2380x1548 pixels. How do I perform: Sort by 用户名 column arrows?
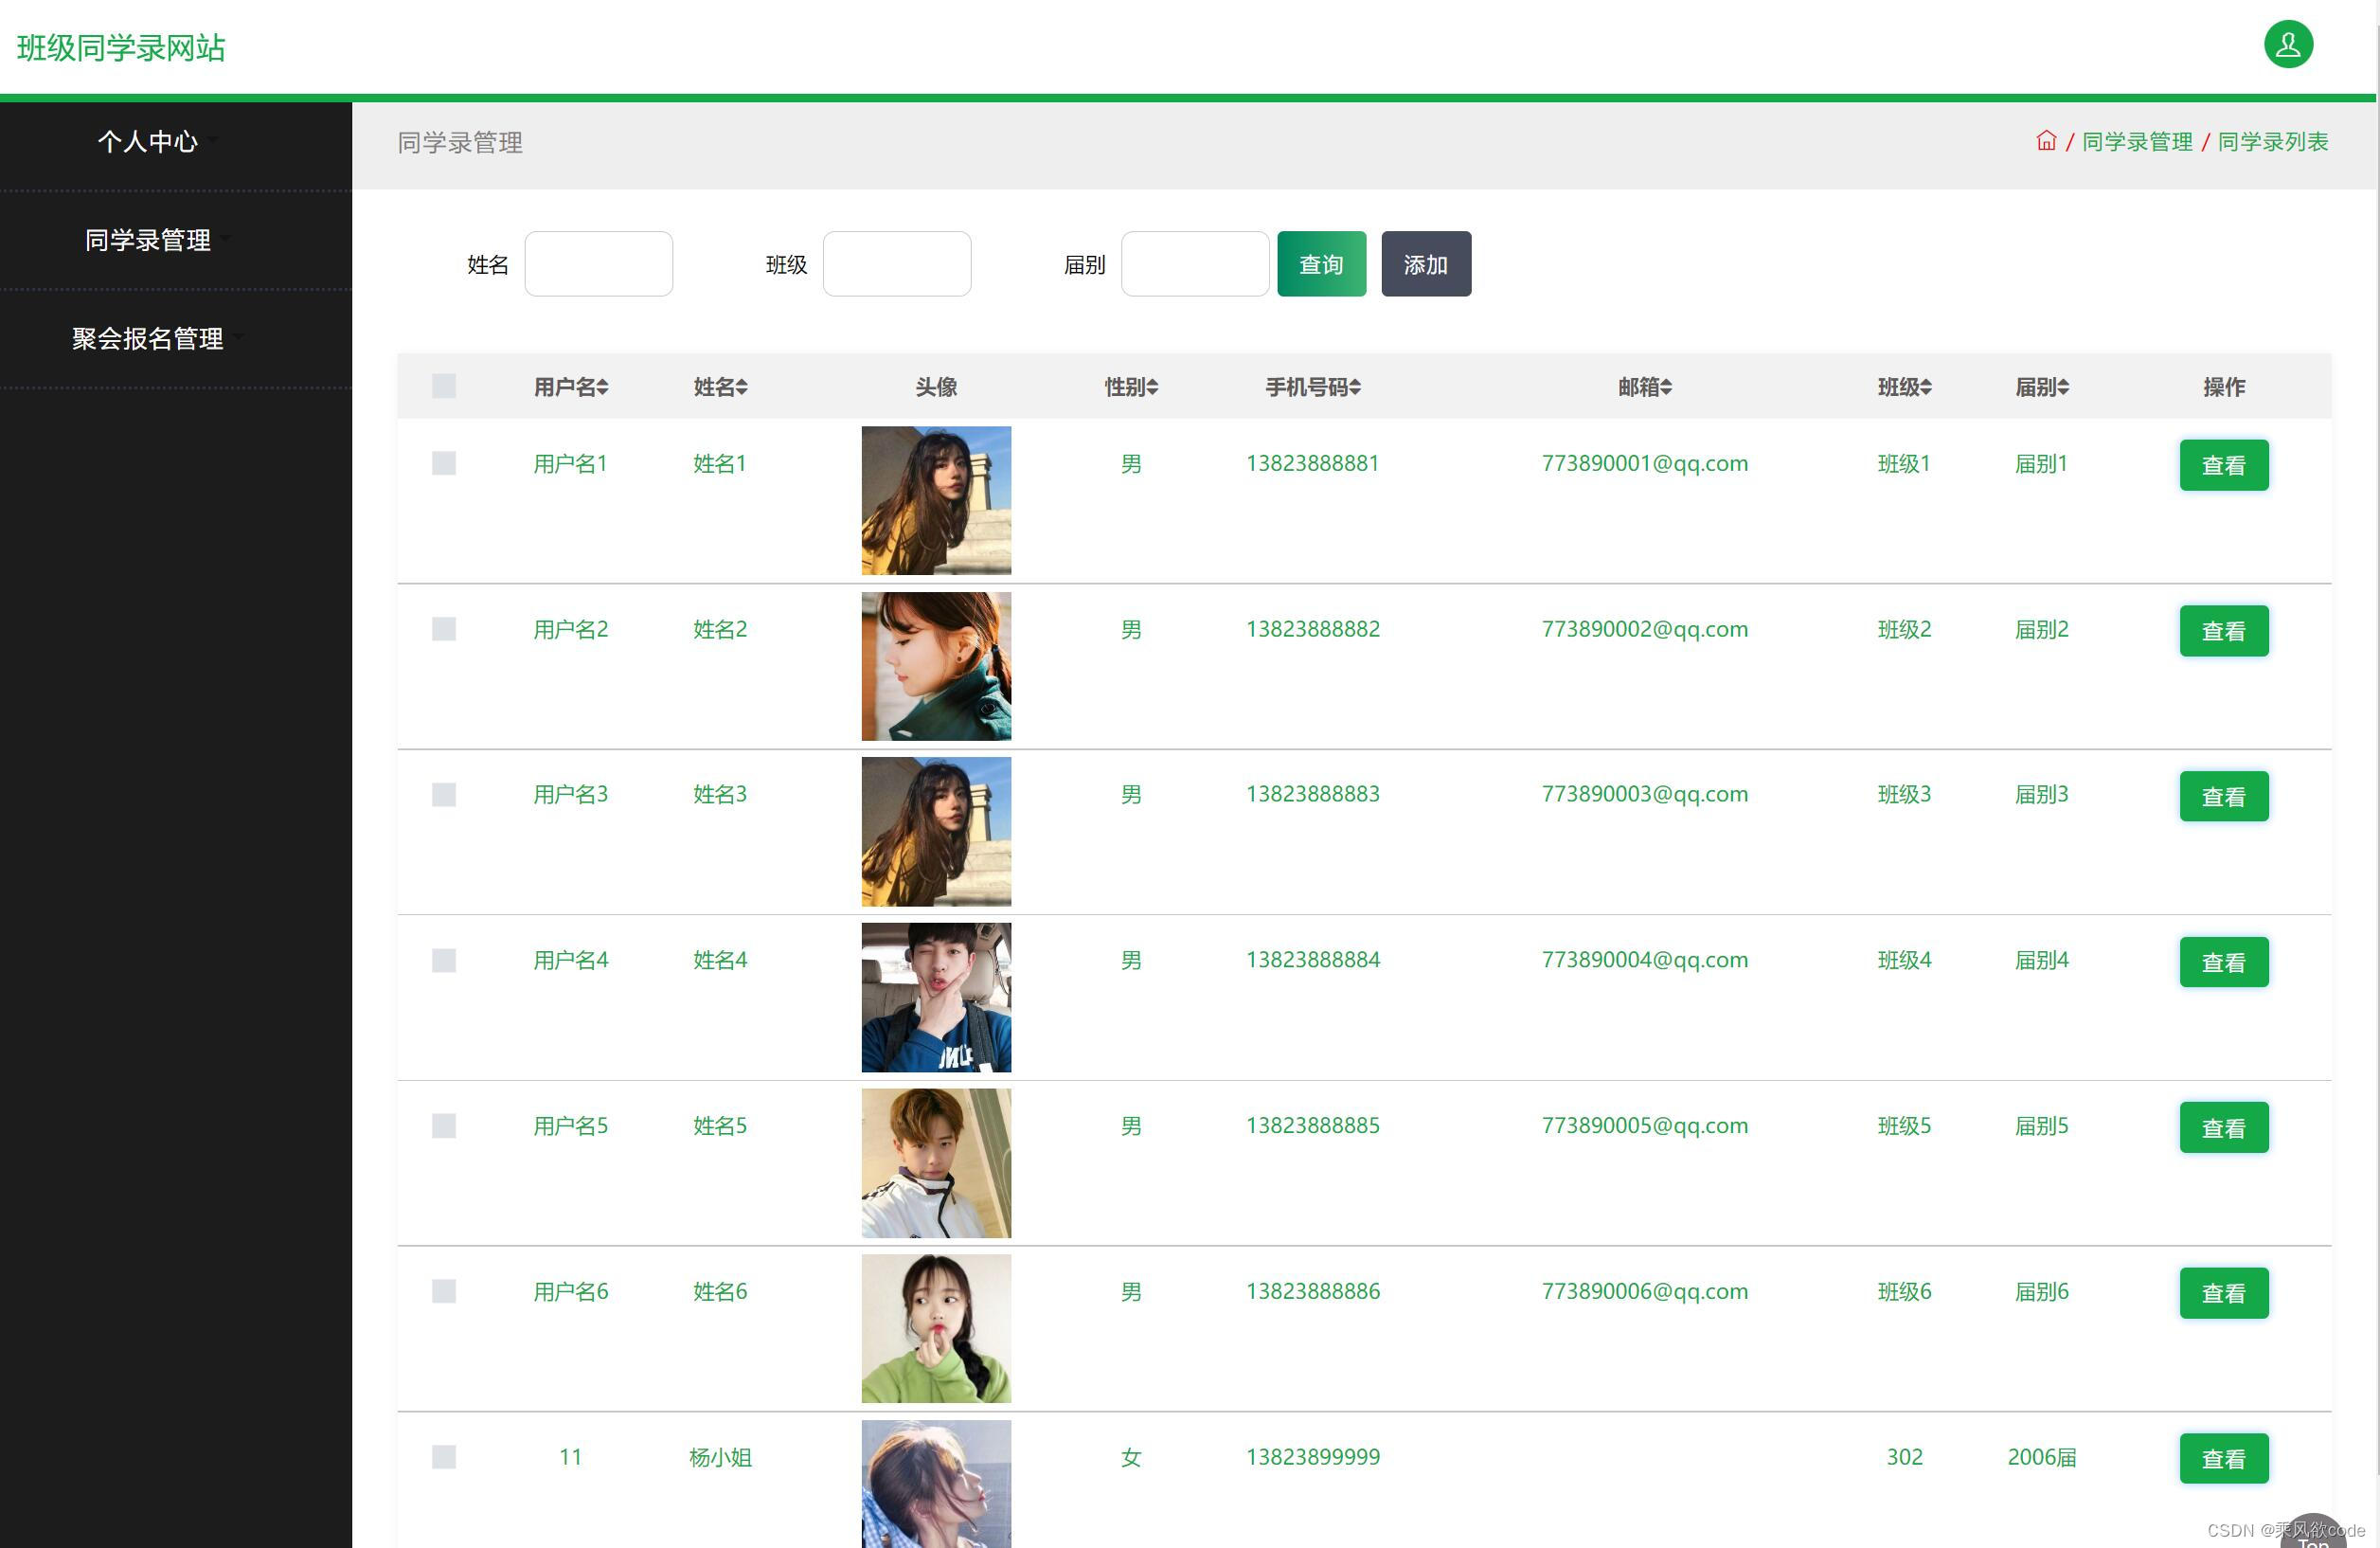point(602,388)
